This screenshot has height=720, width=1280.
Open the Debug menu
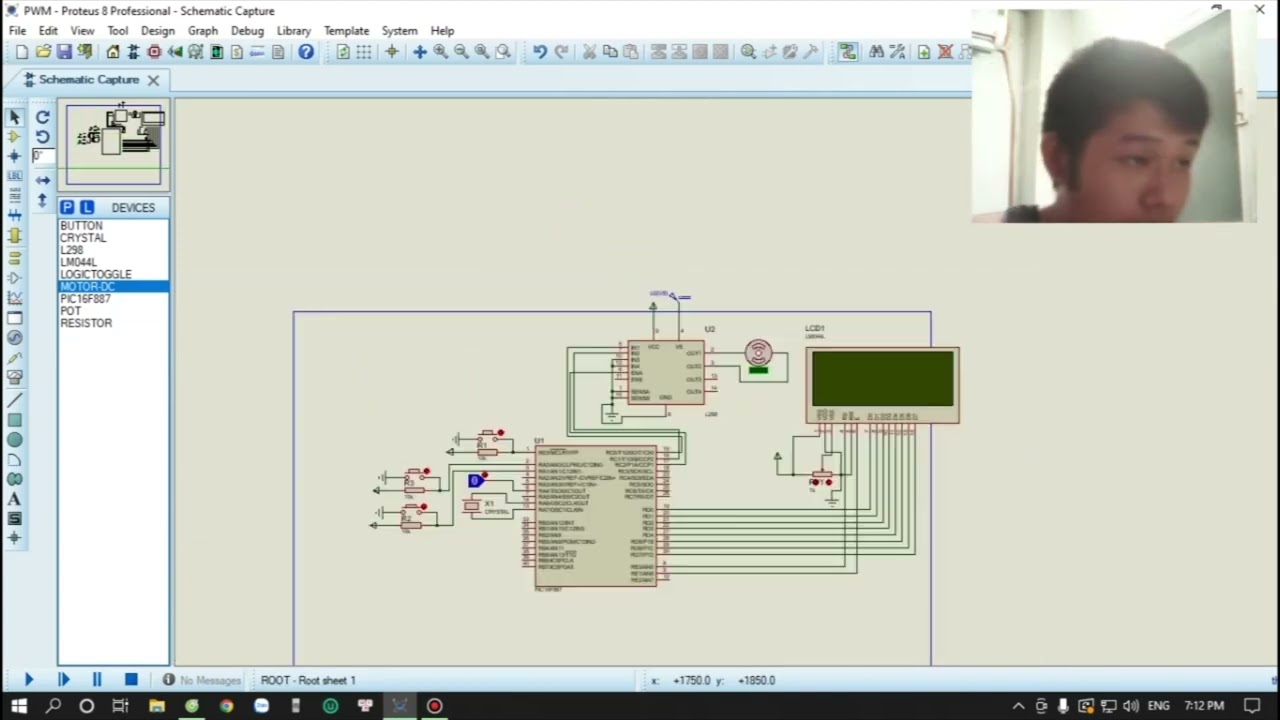tap(247, 31)
